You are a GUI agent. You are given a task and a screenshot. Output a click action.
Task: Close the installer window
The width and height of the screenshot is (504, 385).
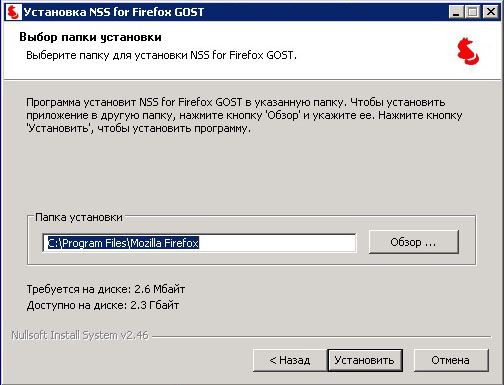point(491,12)
